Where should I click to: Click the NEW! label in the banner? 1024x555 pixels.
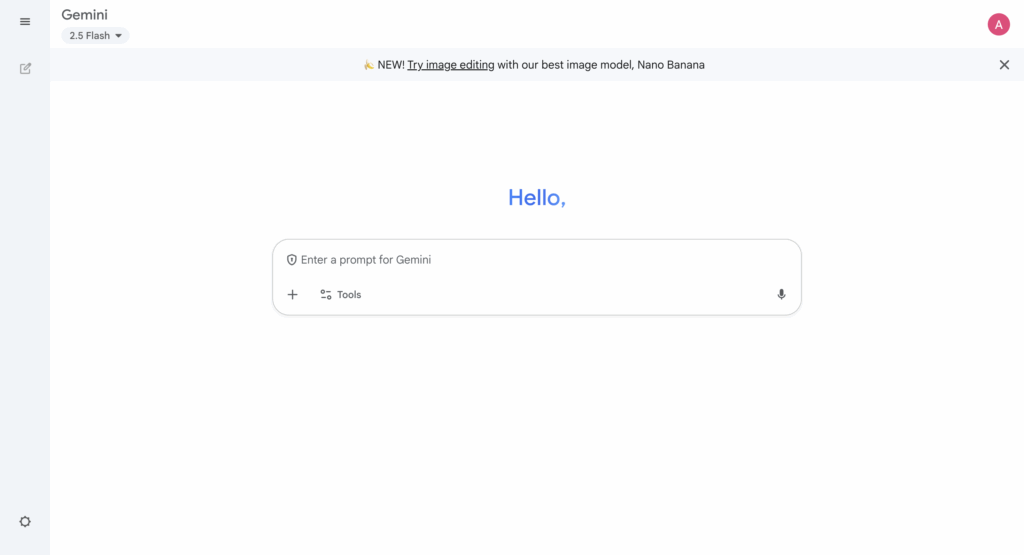(391, 65)
